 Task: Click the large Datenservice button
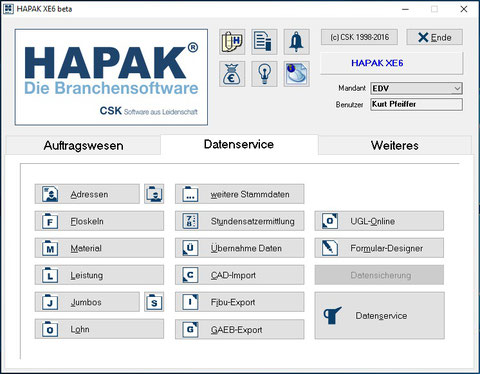379,316
